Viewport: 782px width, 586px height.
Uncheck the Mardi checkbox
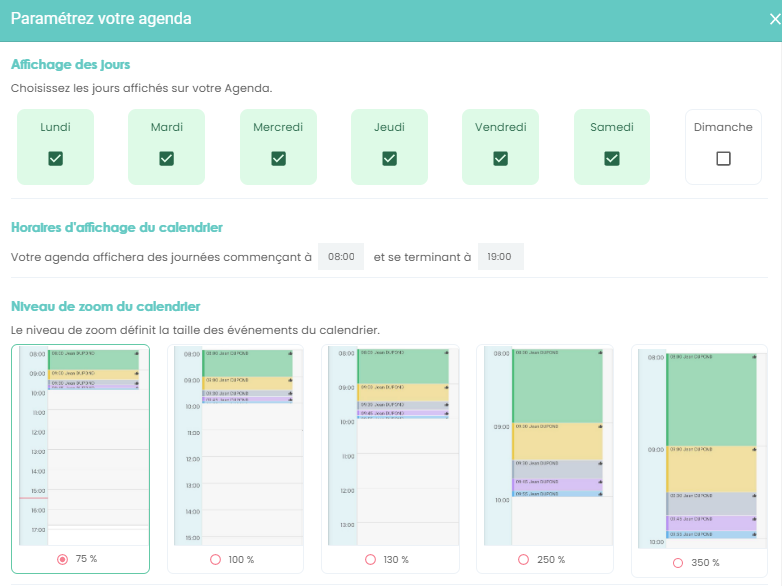pos(167,158)
